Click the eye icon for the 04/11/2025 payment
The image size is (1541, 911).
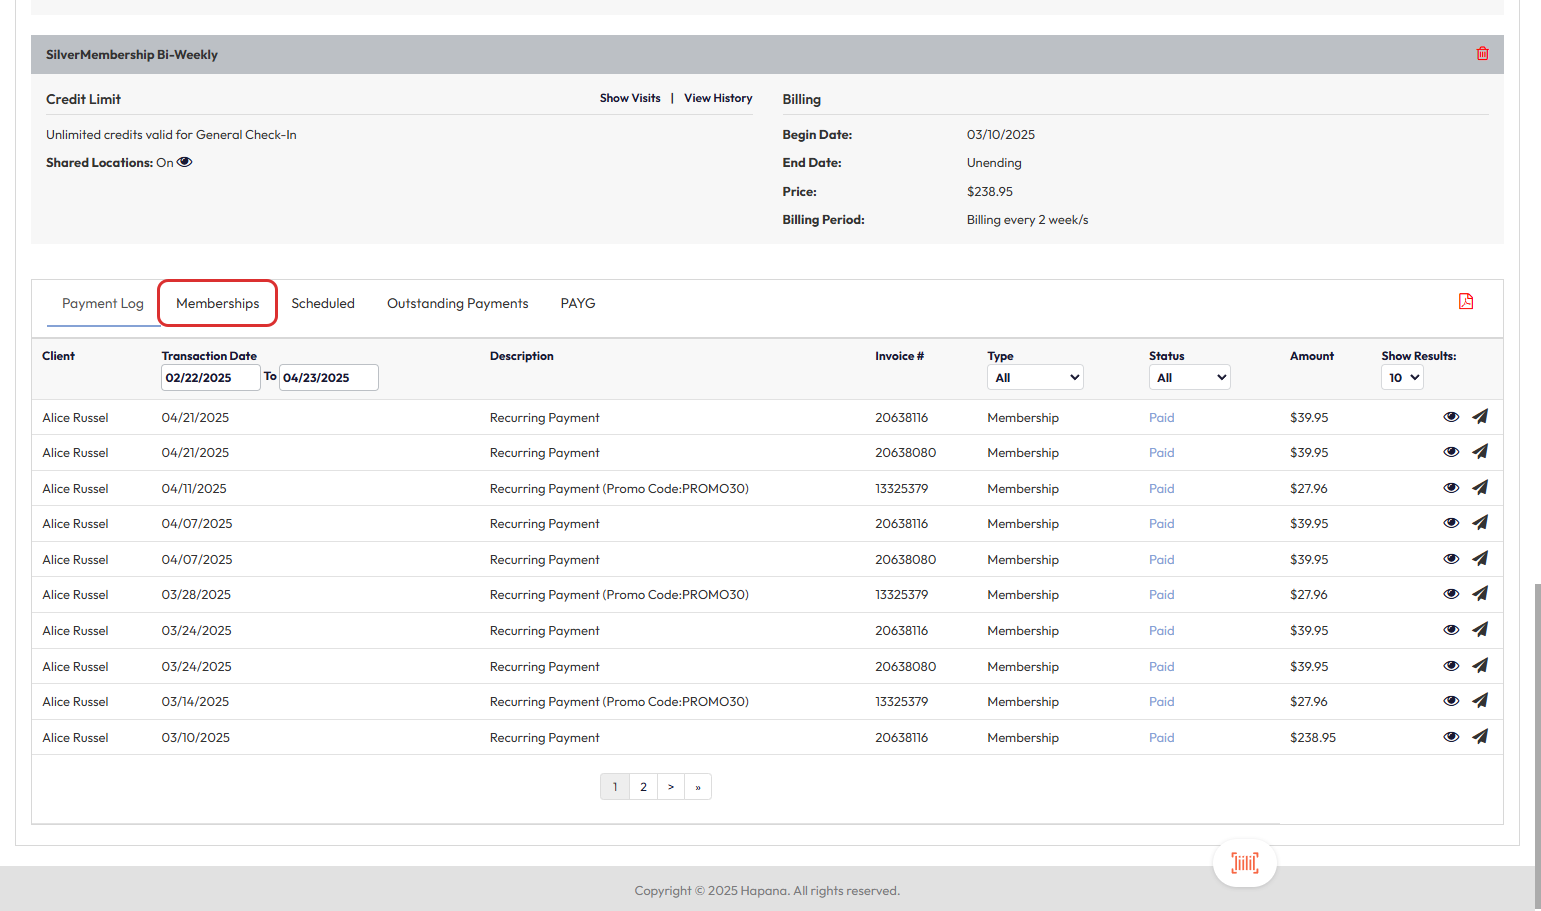pyautogui.click(x=1451, y=488)
